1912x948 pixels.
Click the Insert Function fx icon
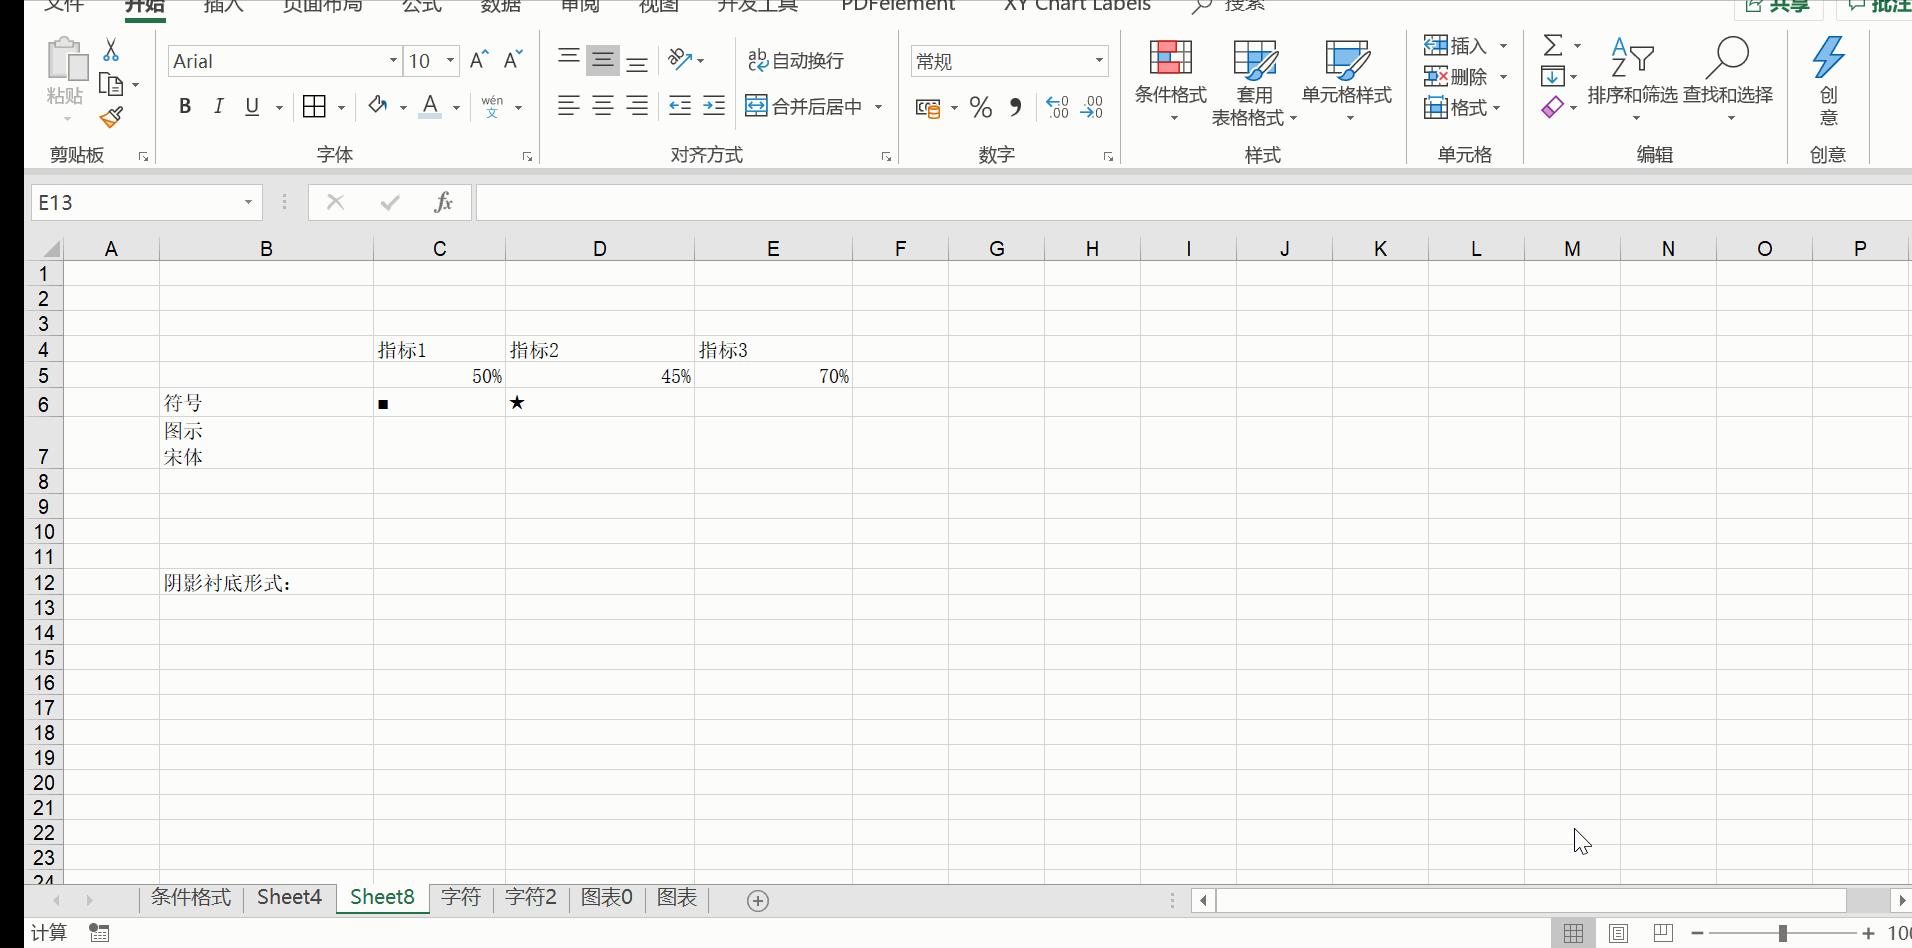(443, 203)
